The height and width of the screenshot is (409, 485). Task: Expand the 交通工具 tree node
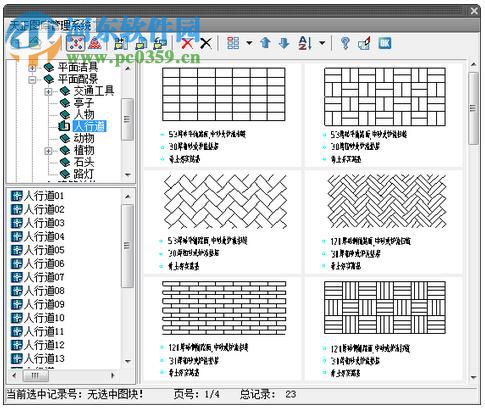(48, 92)
